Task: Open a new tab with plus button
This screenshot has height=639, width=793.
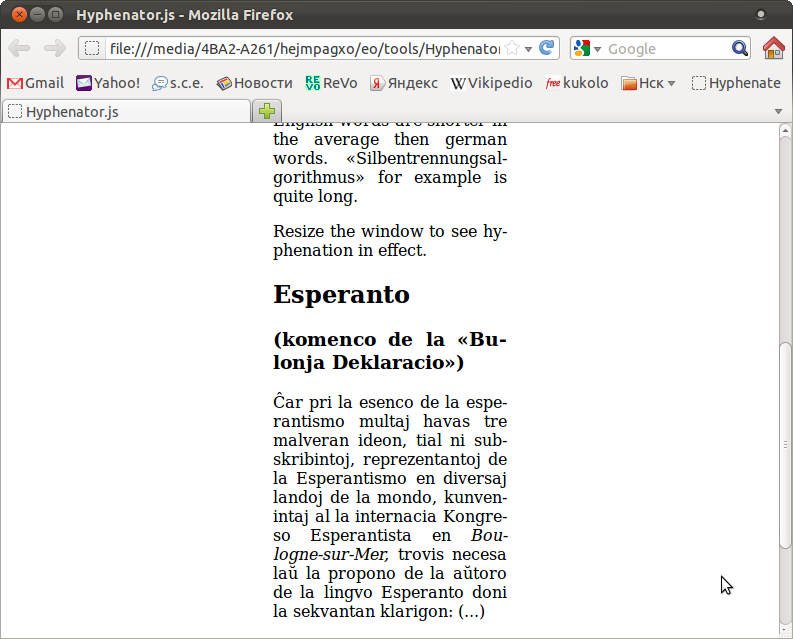Action: click(267, 111)
